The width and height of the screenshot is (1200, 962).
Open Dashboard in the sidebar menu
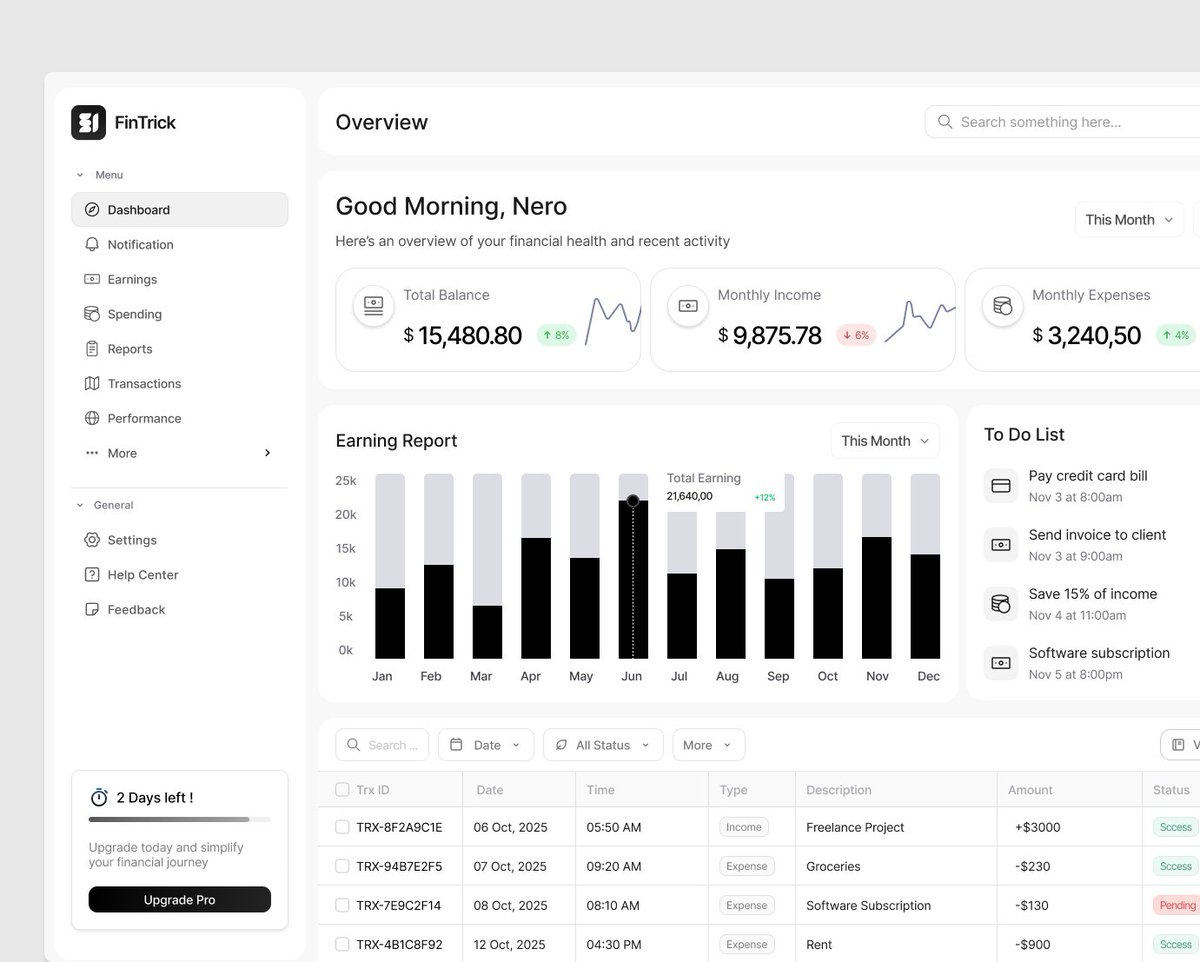(x=179, y=210)
